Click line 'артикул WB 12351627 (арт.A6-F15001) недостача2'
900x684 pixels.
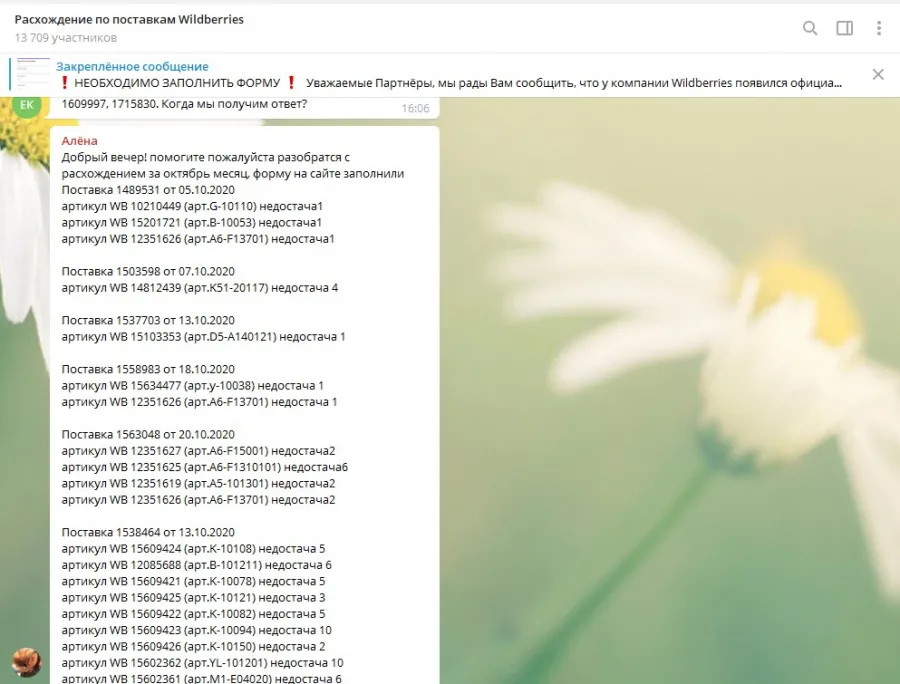198,451
